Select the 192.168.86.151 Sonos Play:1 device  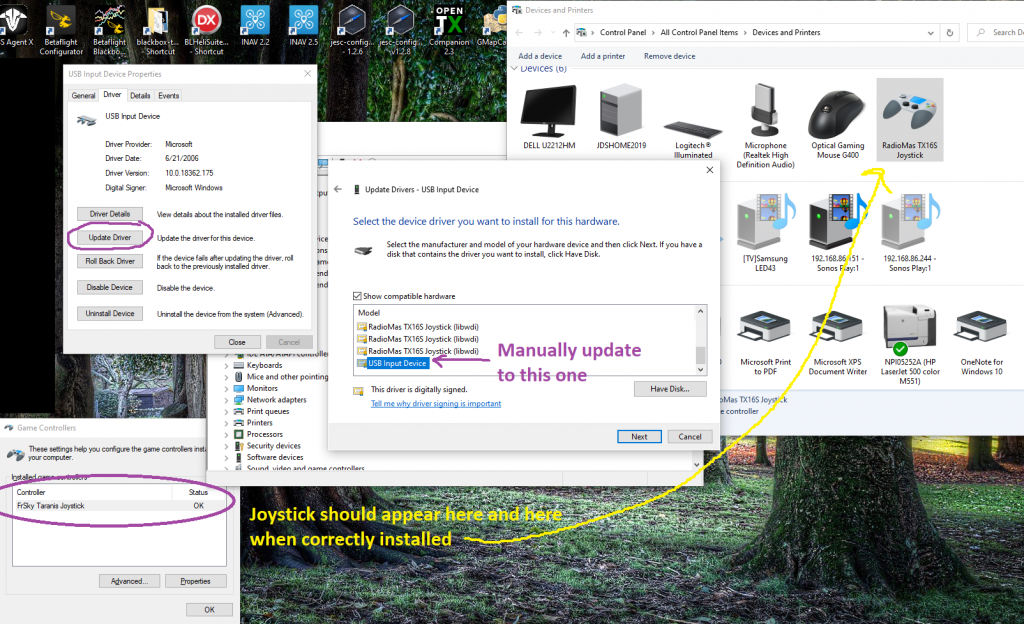(x=838, y=232)
